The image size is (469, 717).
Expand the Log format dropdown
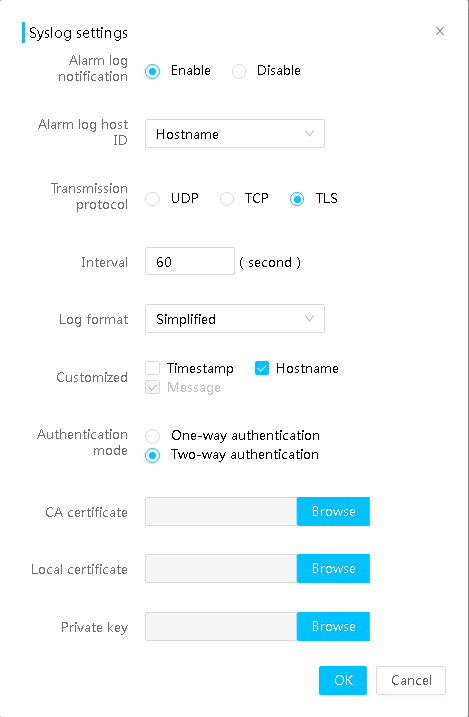[235, 318]
